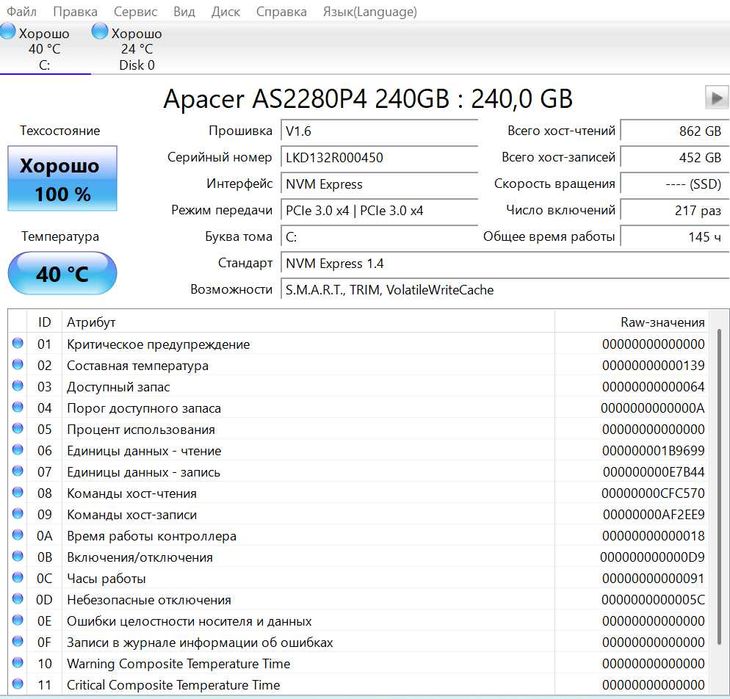
Task: Click the Стандарт field NVM Express 1.4
Action: (505, 264)
